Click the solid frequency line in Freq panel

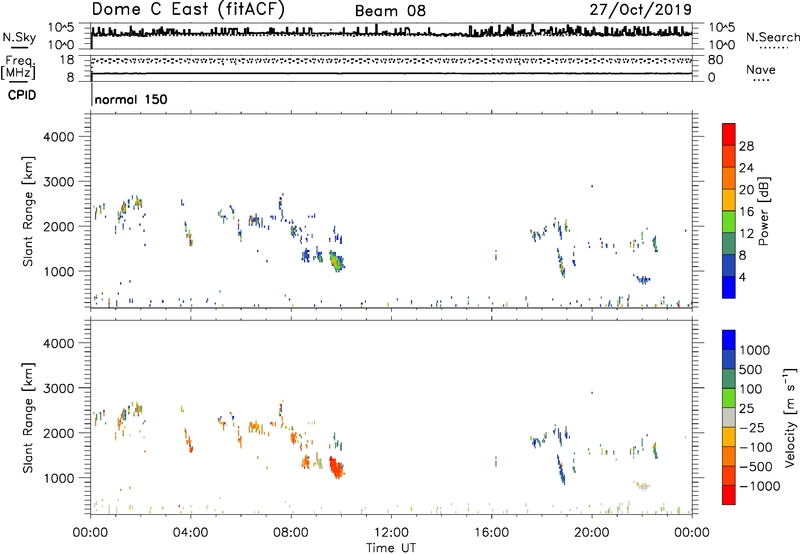[x=391, y=73]
